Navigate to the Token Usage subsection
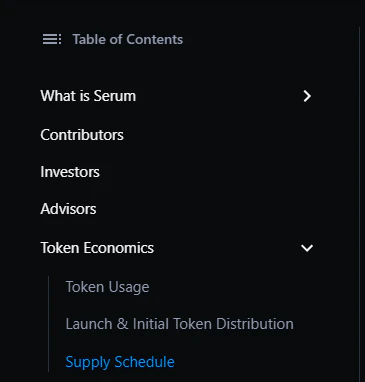 tap(107, 287)
